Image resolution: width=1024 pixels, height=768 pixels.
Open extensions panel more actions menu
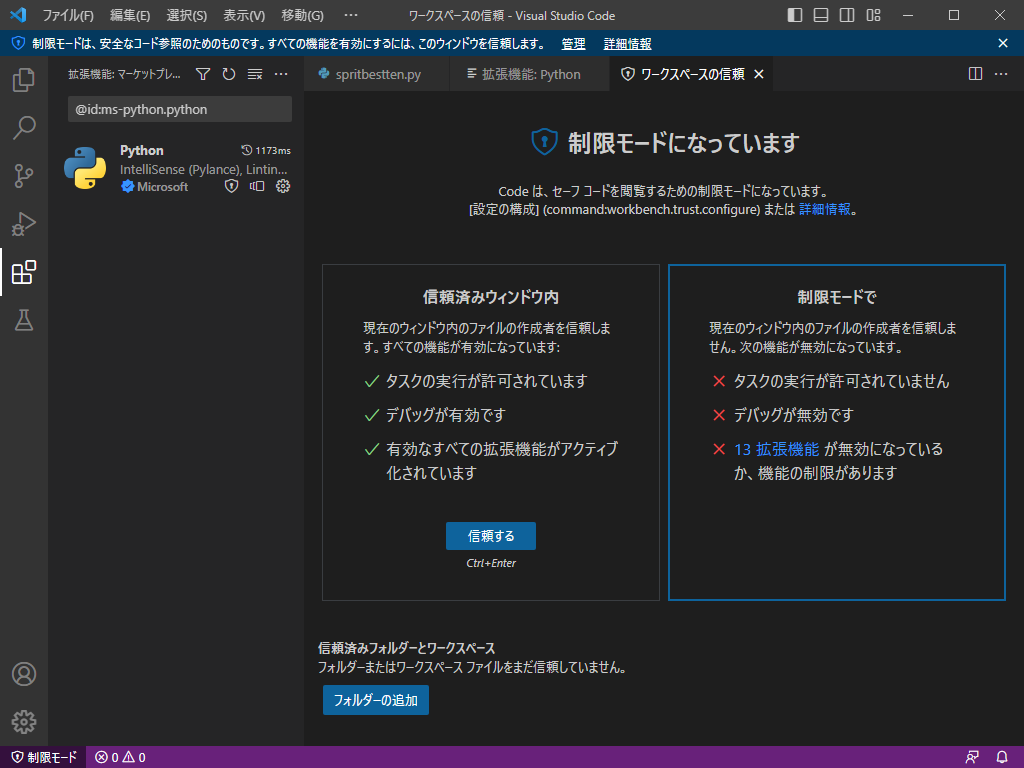(x=281, y=74)
